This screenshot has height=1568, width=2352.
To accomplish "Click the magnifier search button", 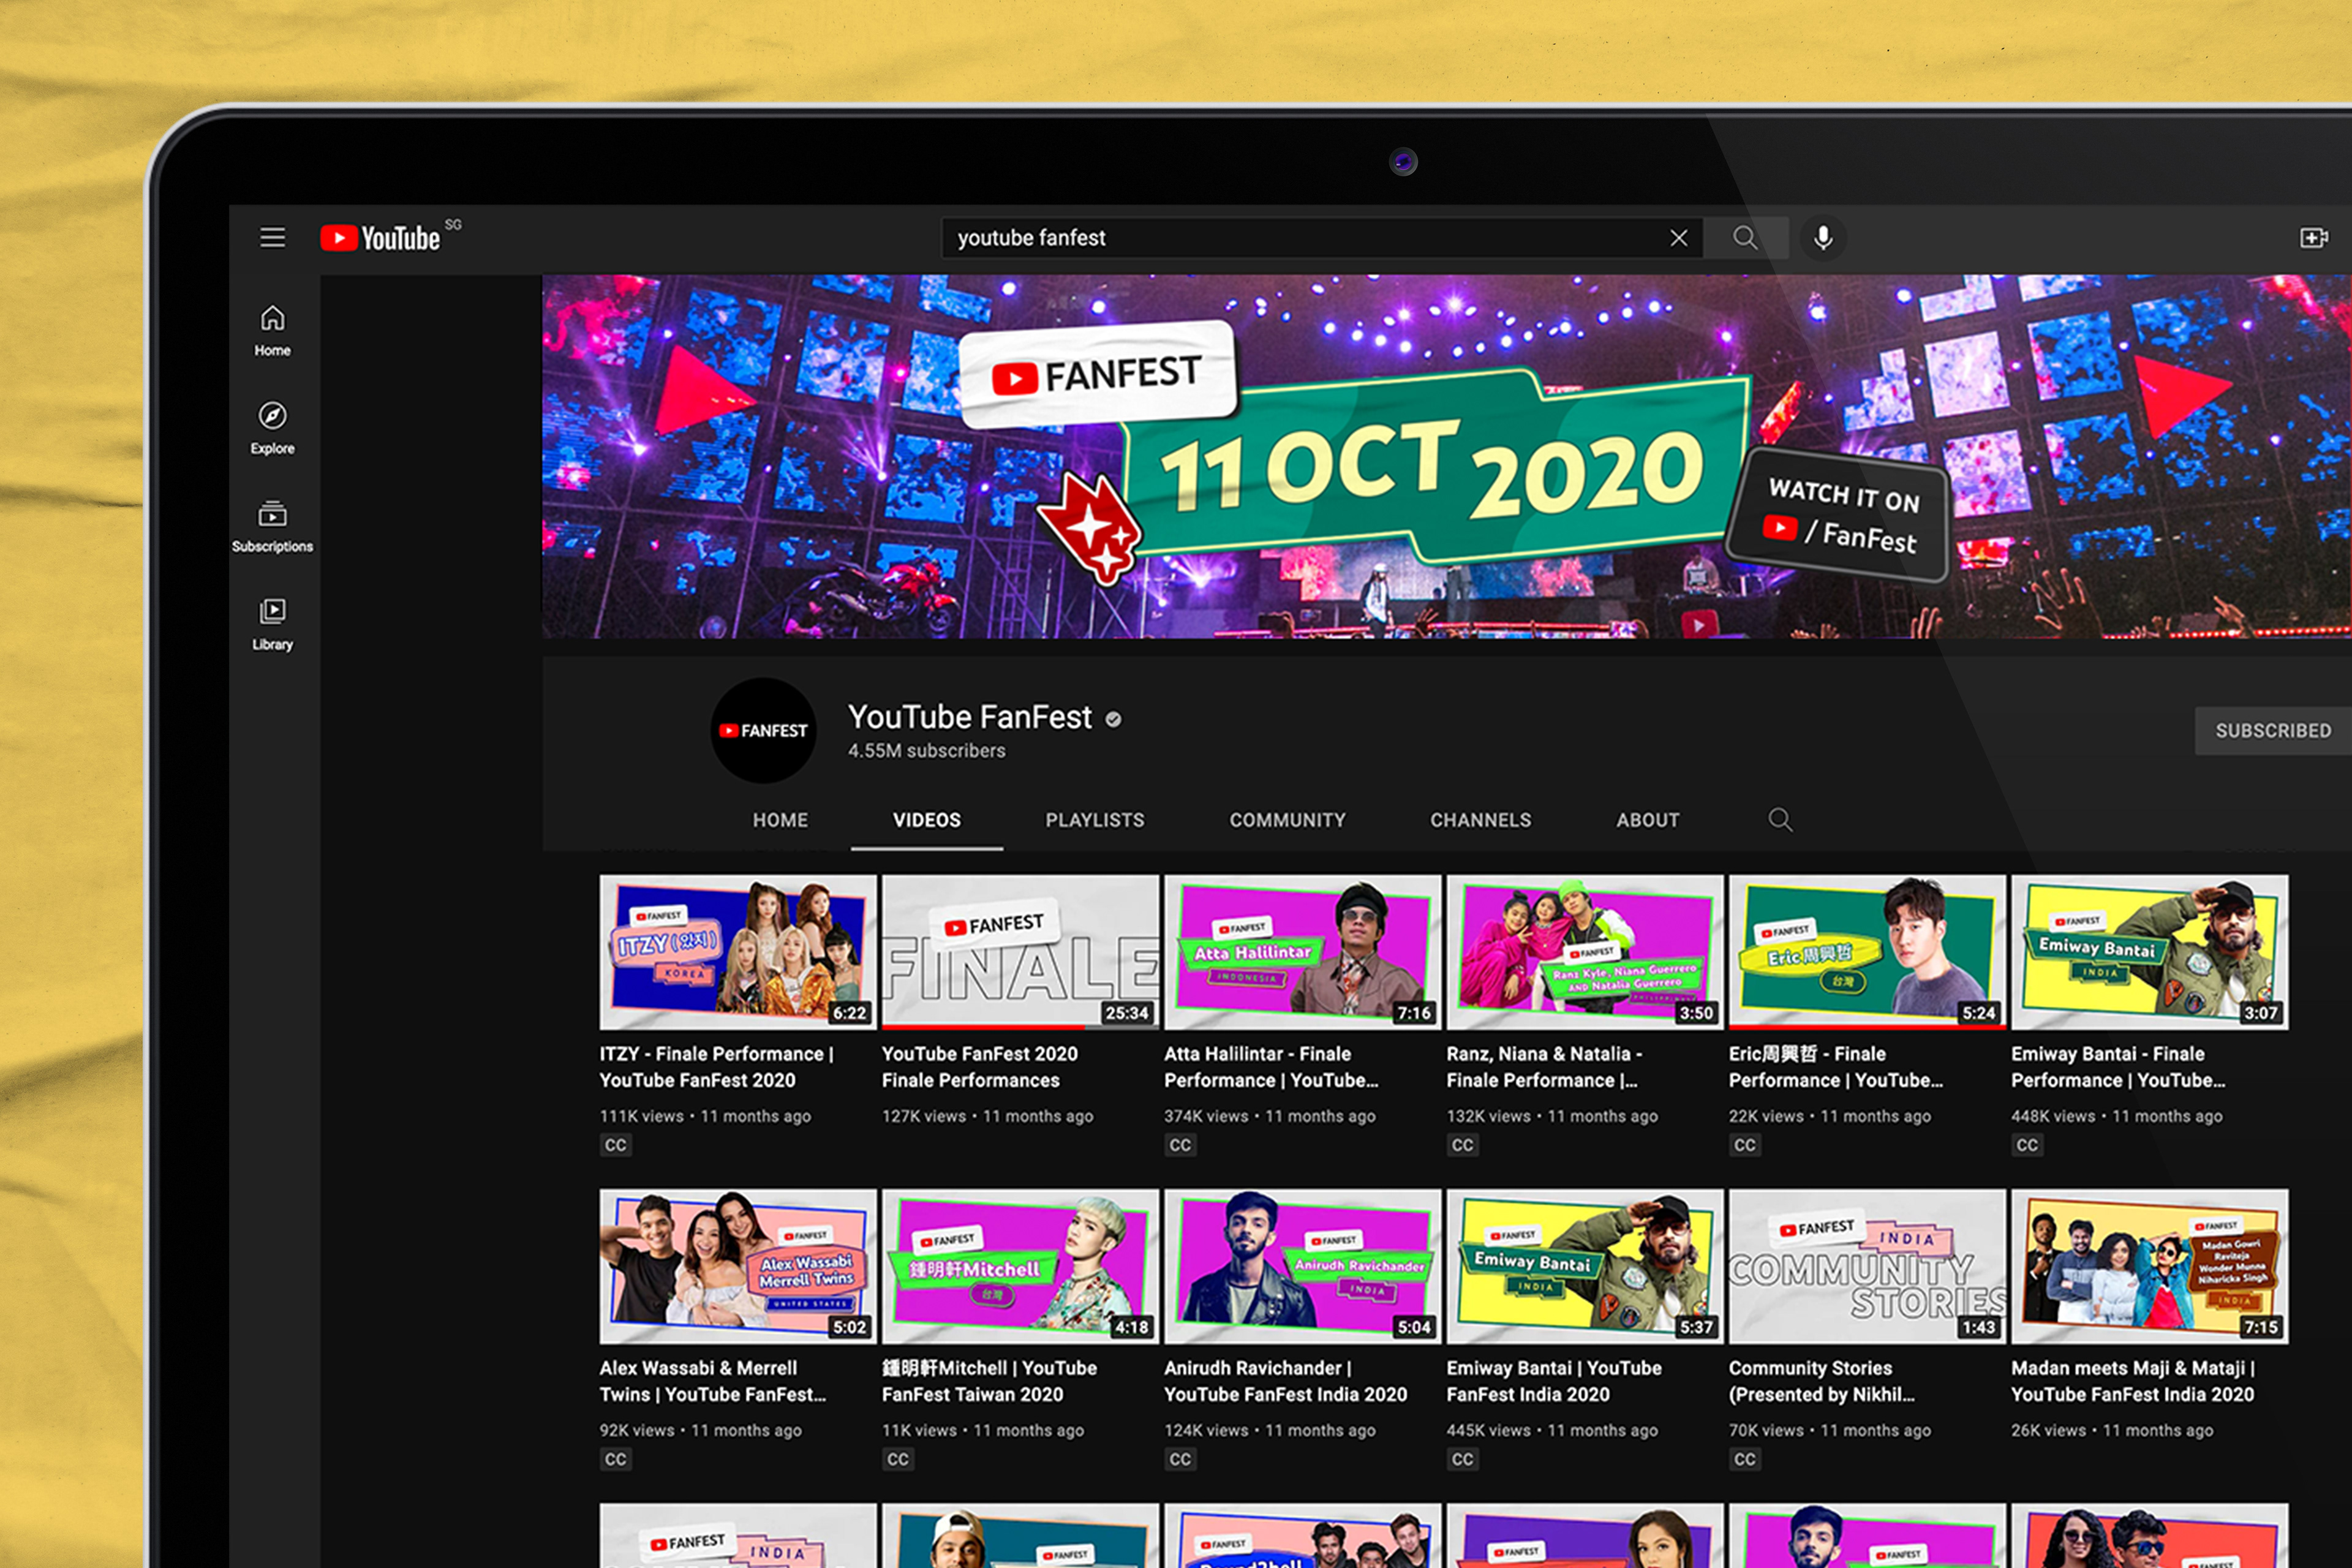I will pyautogui.click(x=1745, y=238).
